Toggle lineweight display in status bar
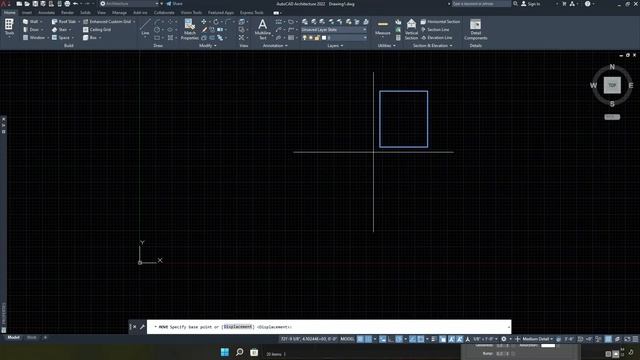The height and width of the screenshot is (360, 640). 433,339
